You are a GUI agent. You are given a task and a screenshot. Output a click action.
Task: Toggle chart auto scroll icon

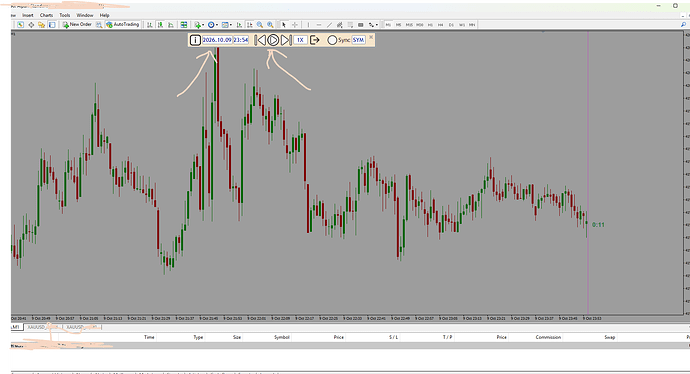click(239, 25)
